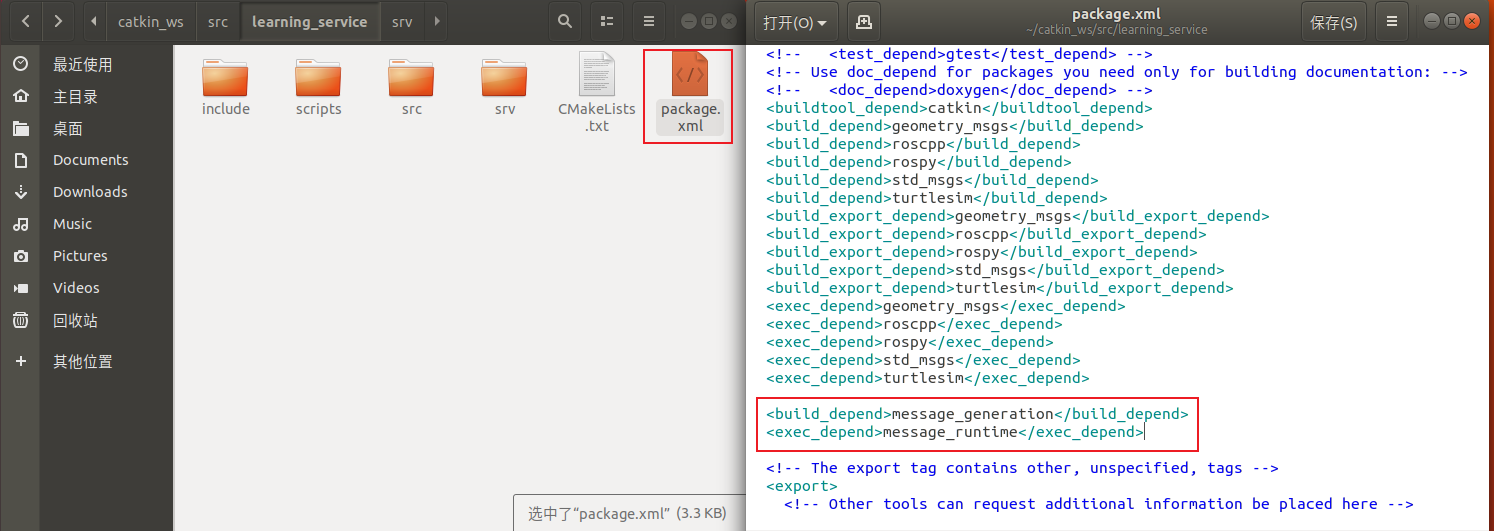The width and height of the screenshot is (1494, 531).
Task: Open Trash (回收站) in sidebar
Action: coord(87,321)
